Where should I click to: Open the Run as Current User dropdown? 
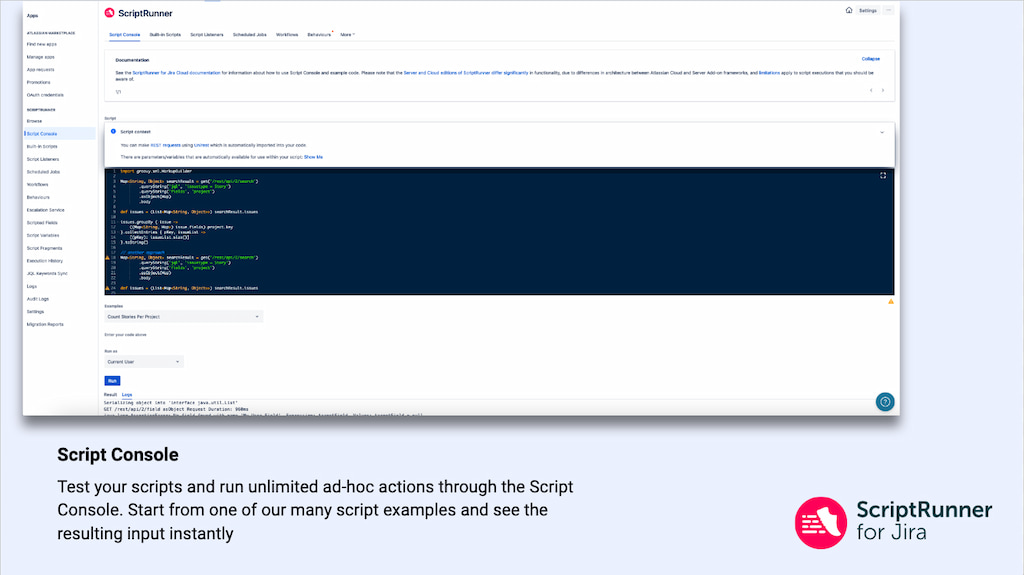coord(144,362)
